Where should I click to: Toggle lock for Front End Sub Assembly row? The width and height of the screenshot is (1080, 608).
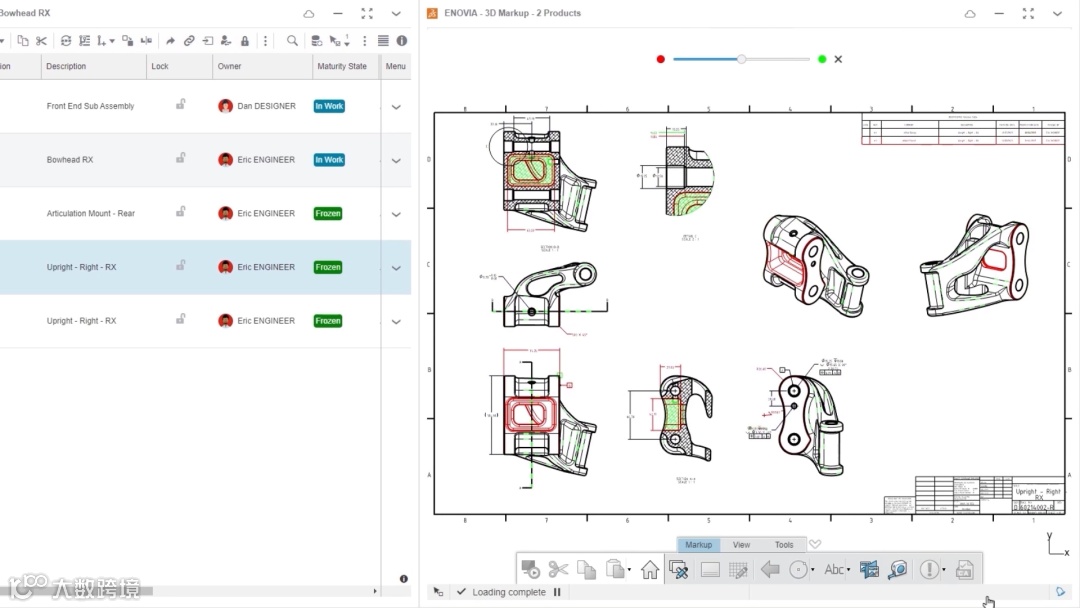(180, 105)
